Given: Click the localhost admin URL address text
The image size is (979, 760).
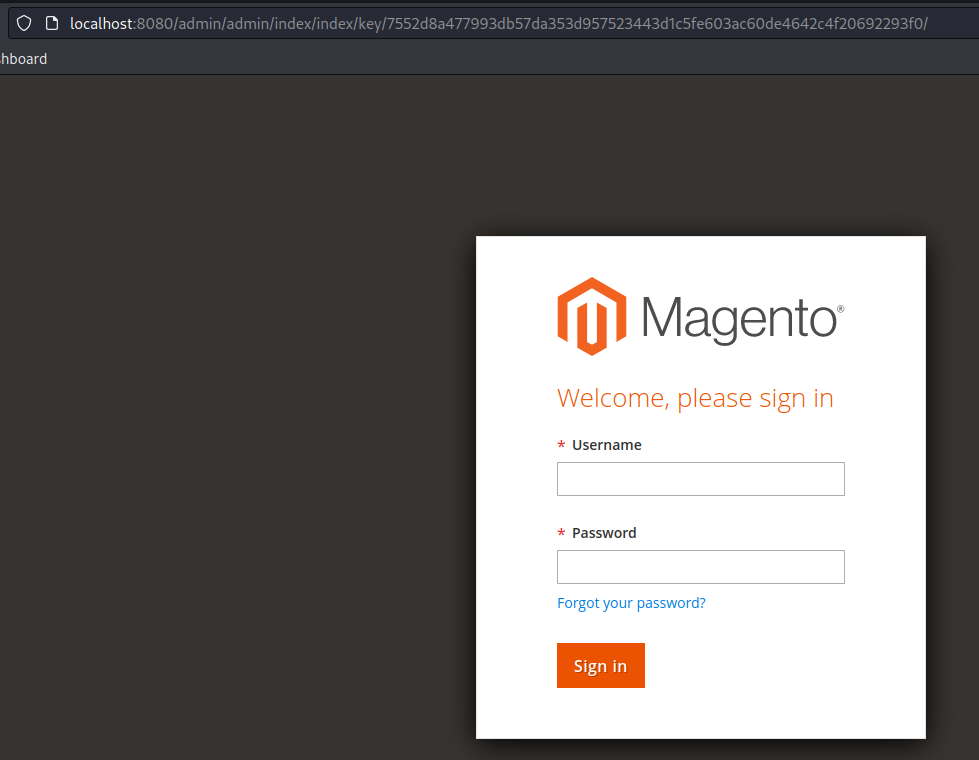Looking at the screenshot, I should [499, 24].
